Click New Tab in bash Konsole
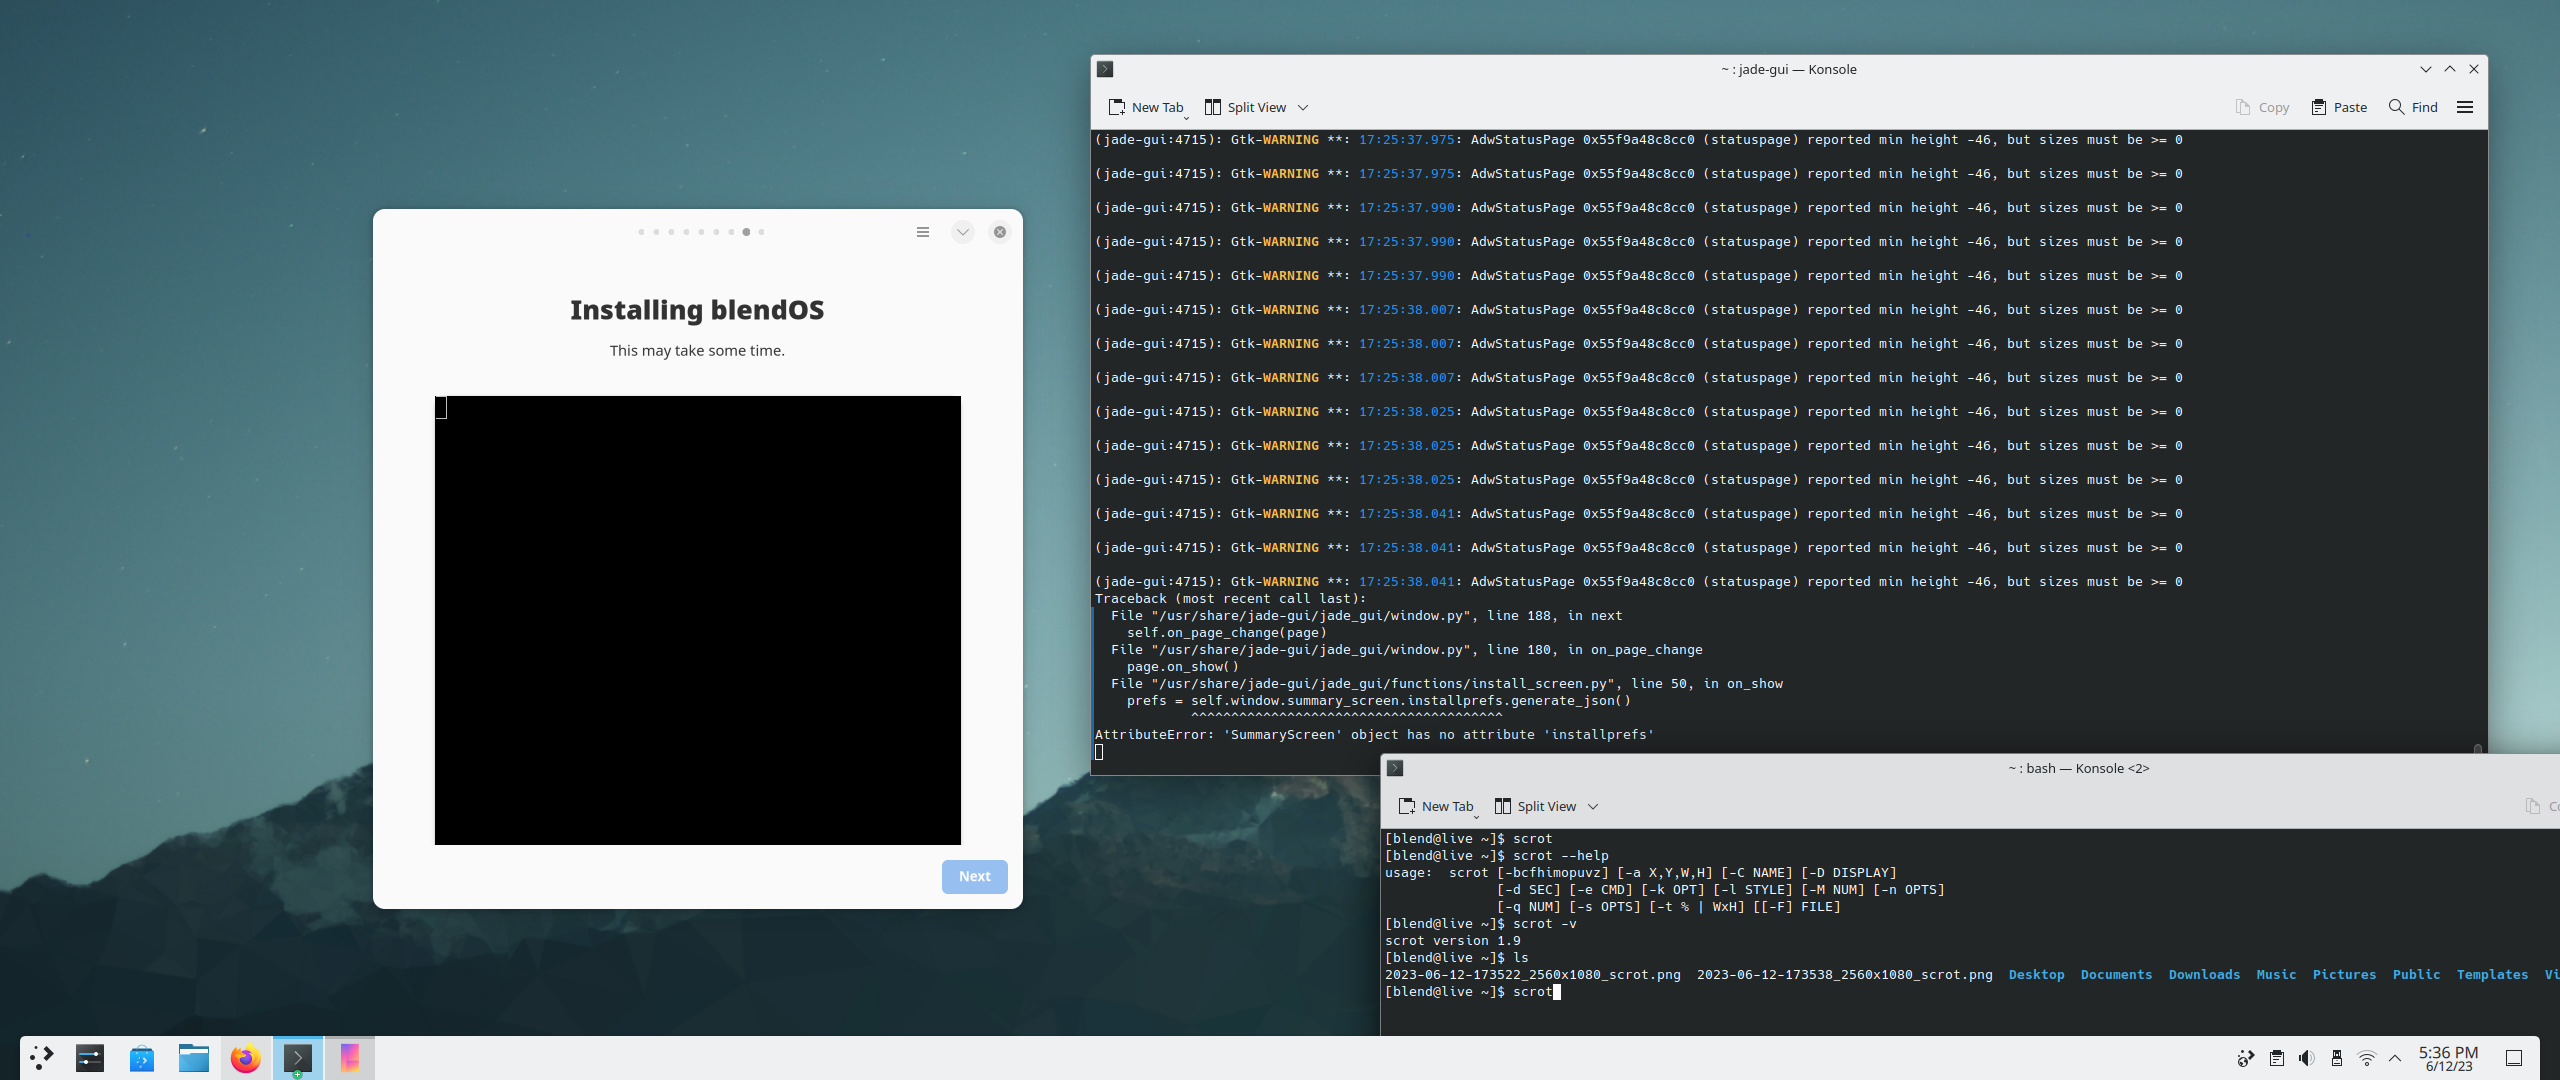Image resolution: width=2560 pixels, height=1080 pixels. pyautogui.click(x=1436, y=806)
